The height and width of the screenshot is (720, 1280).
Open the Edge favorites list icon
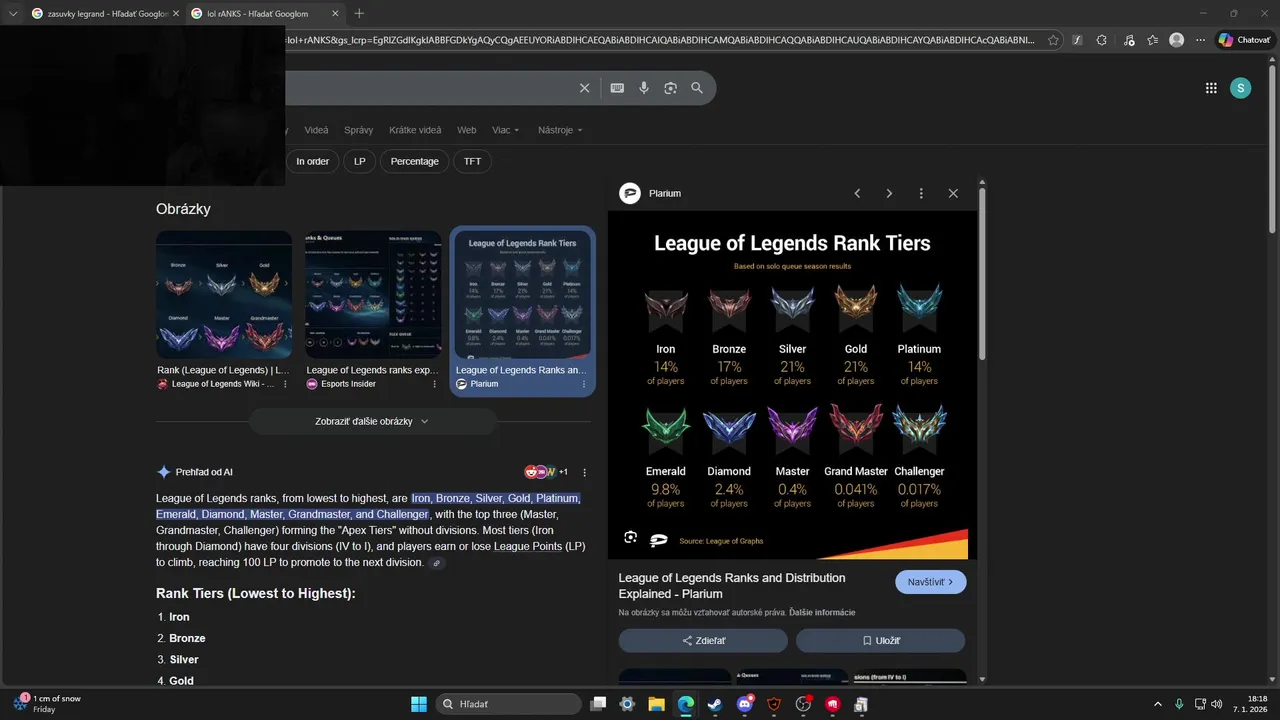coord(1153,40)
